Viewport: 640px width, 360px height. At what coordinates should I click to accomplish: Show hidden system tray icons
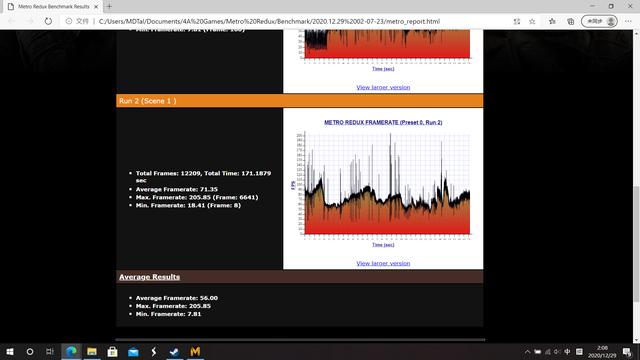(x=527, y=351)
